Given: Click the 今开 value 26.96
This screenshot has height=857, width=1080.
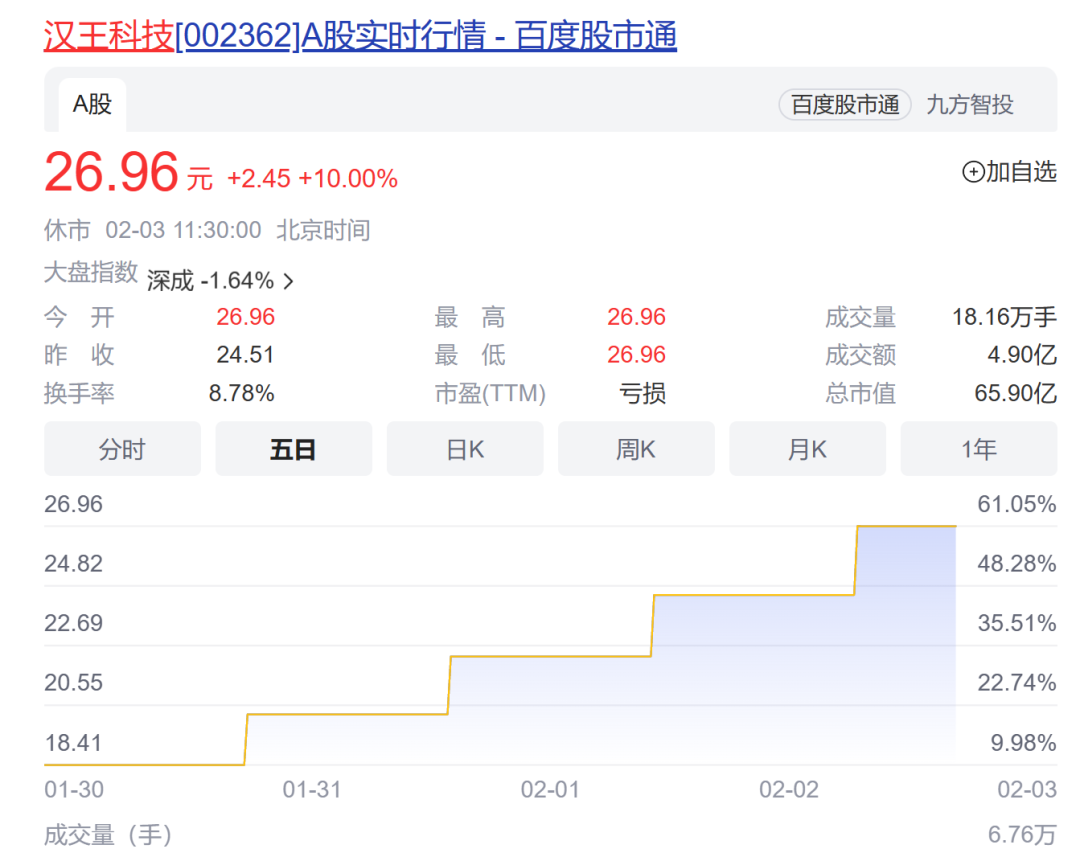Looking at the screenshot, I should 246,317.
